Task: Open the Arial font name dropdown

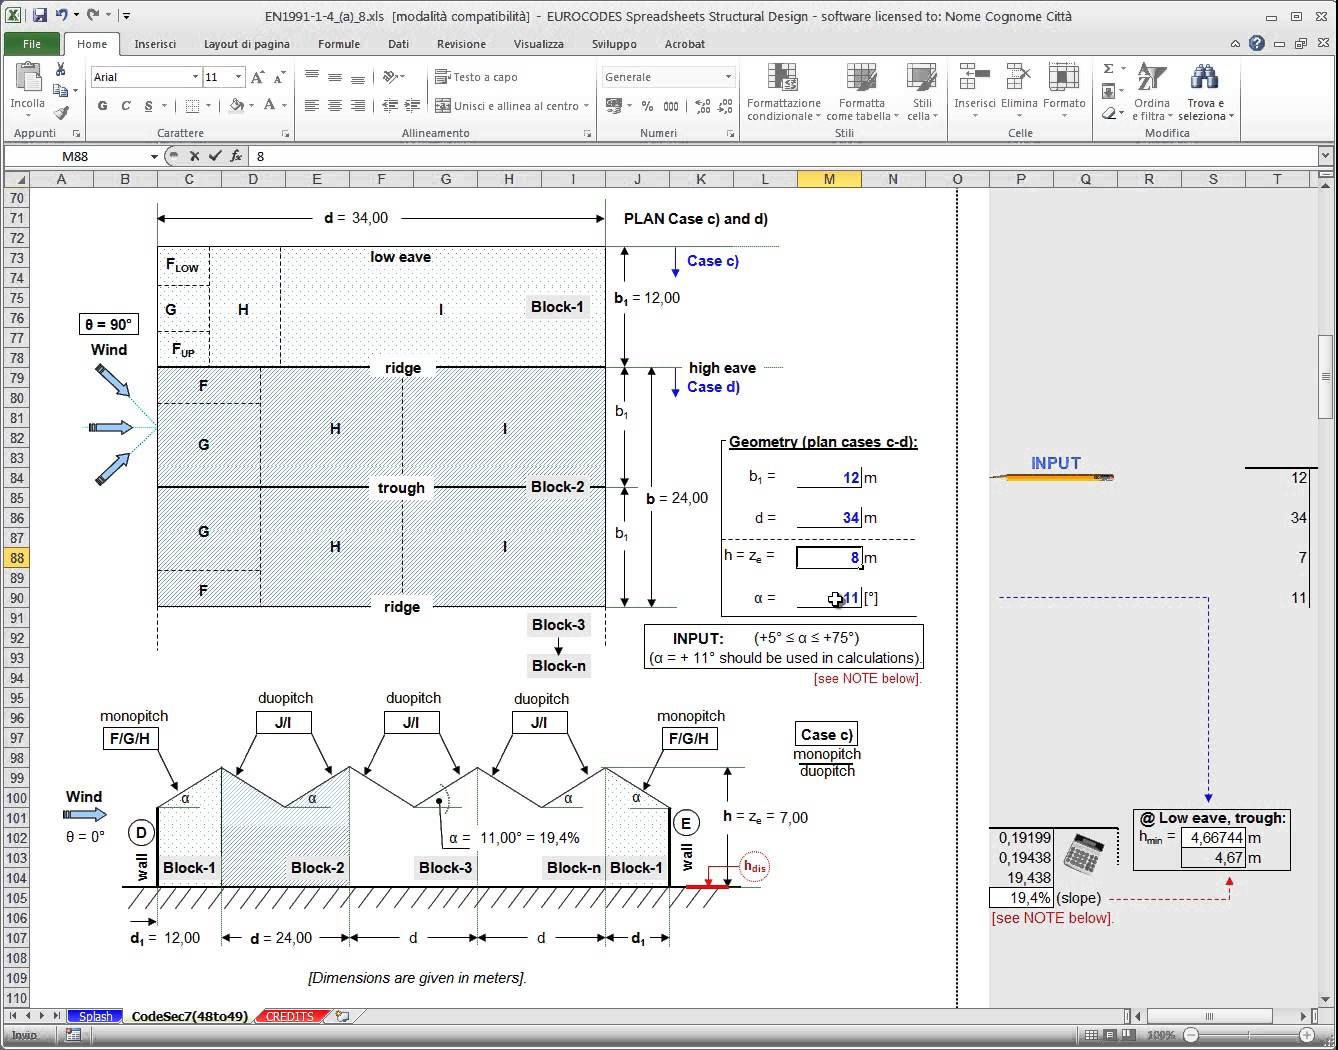Action: [195, 77]
